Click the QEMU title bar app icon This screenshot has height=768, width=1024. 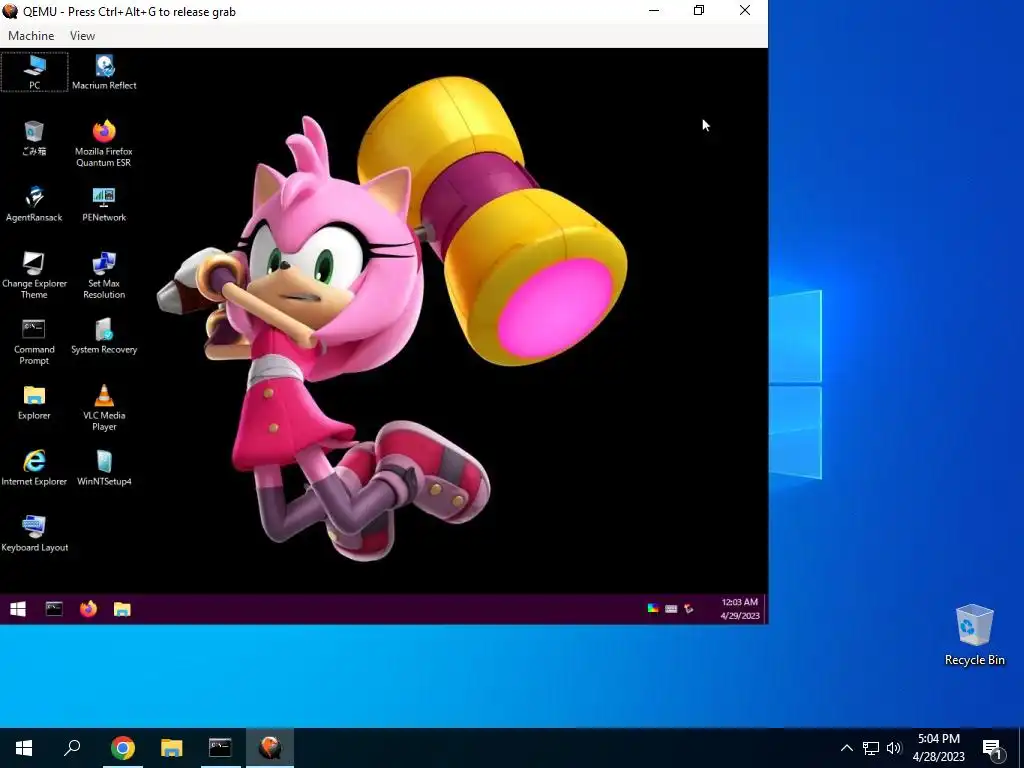pyautogui.click(x=10, y=11)
